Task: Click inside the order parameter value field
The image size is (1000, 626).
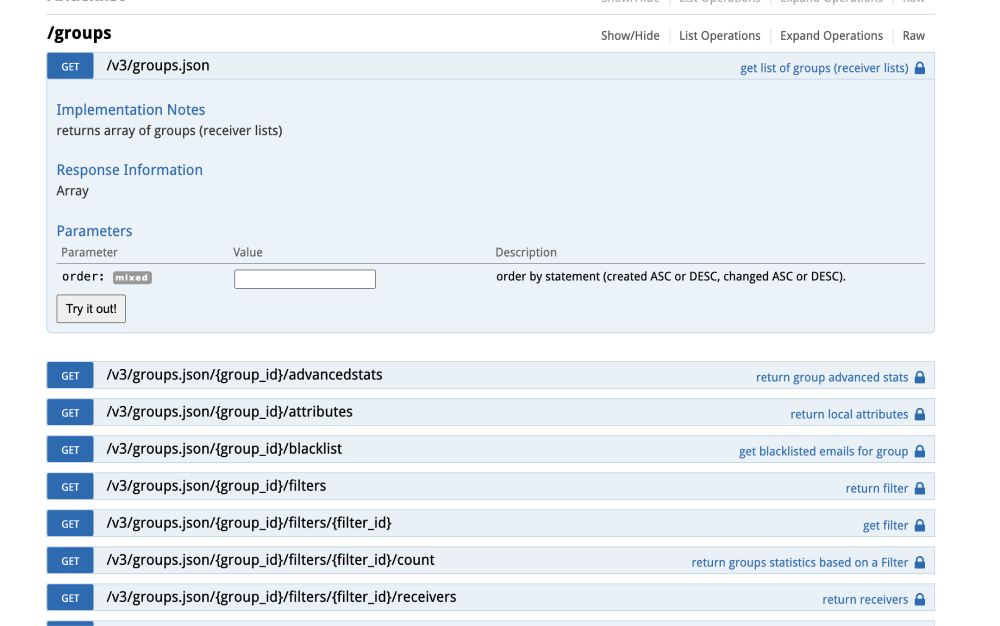Action: pyautogui.click(x=304, y=278)
